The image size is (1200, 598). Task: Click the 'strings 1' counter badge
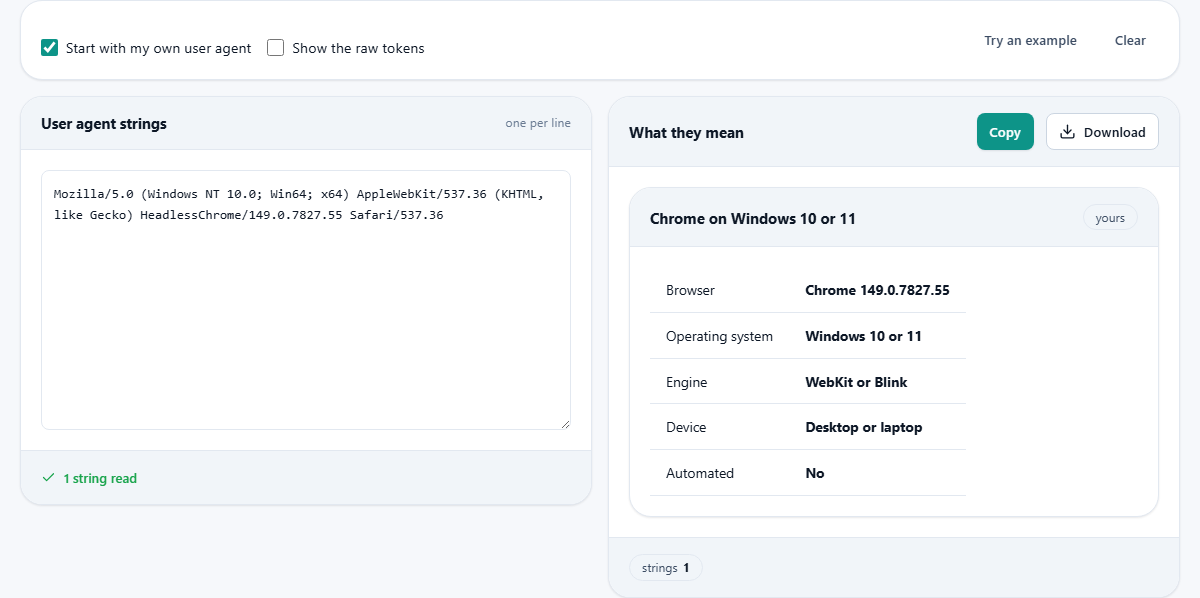tap(666, 568)
